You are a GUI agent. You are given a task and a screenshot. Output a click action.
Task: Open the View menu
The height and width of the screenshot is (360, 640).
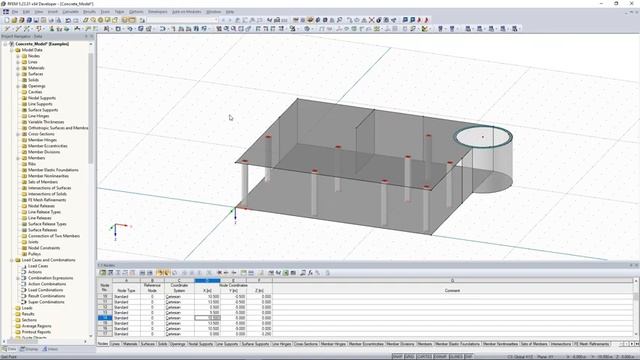(39, 12)
